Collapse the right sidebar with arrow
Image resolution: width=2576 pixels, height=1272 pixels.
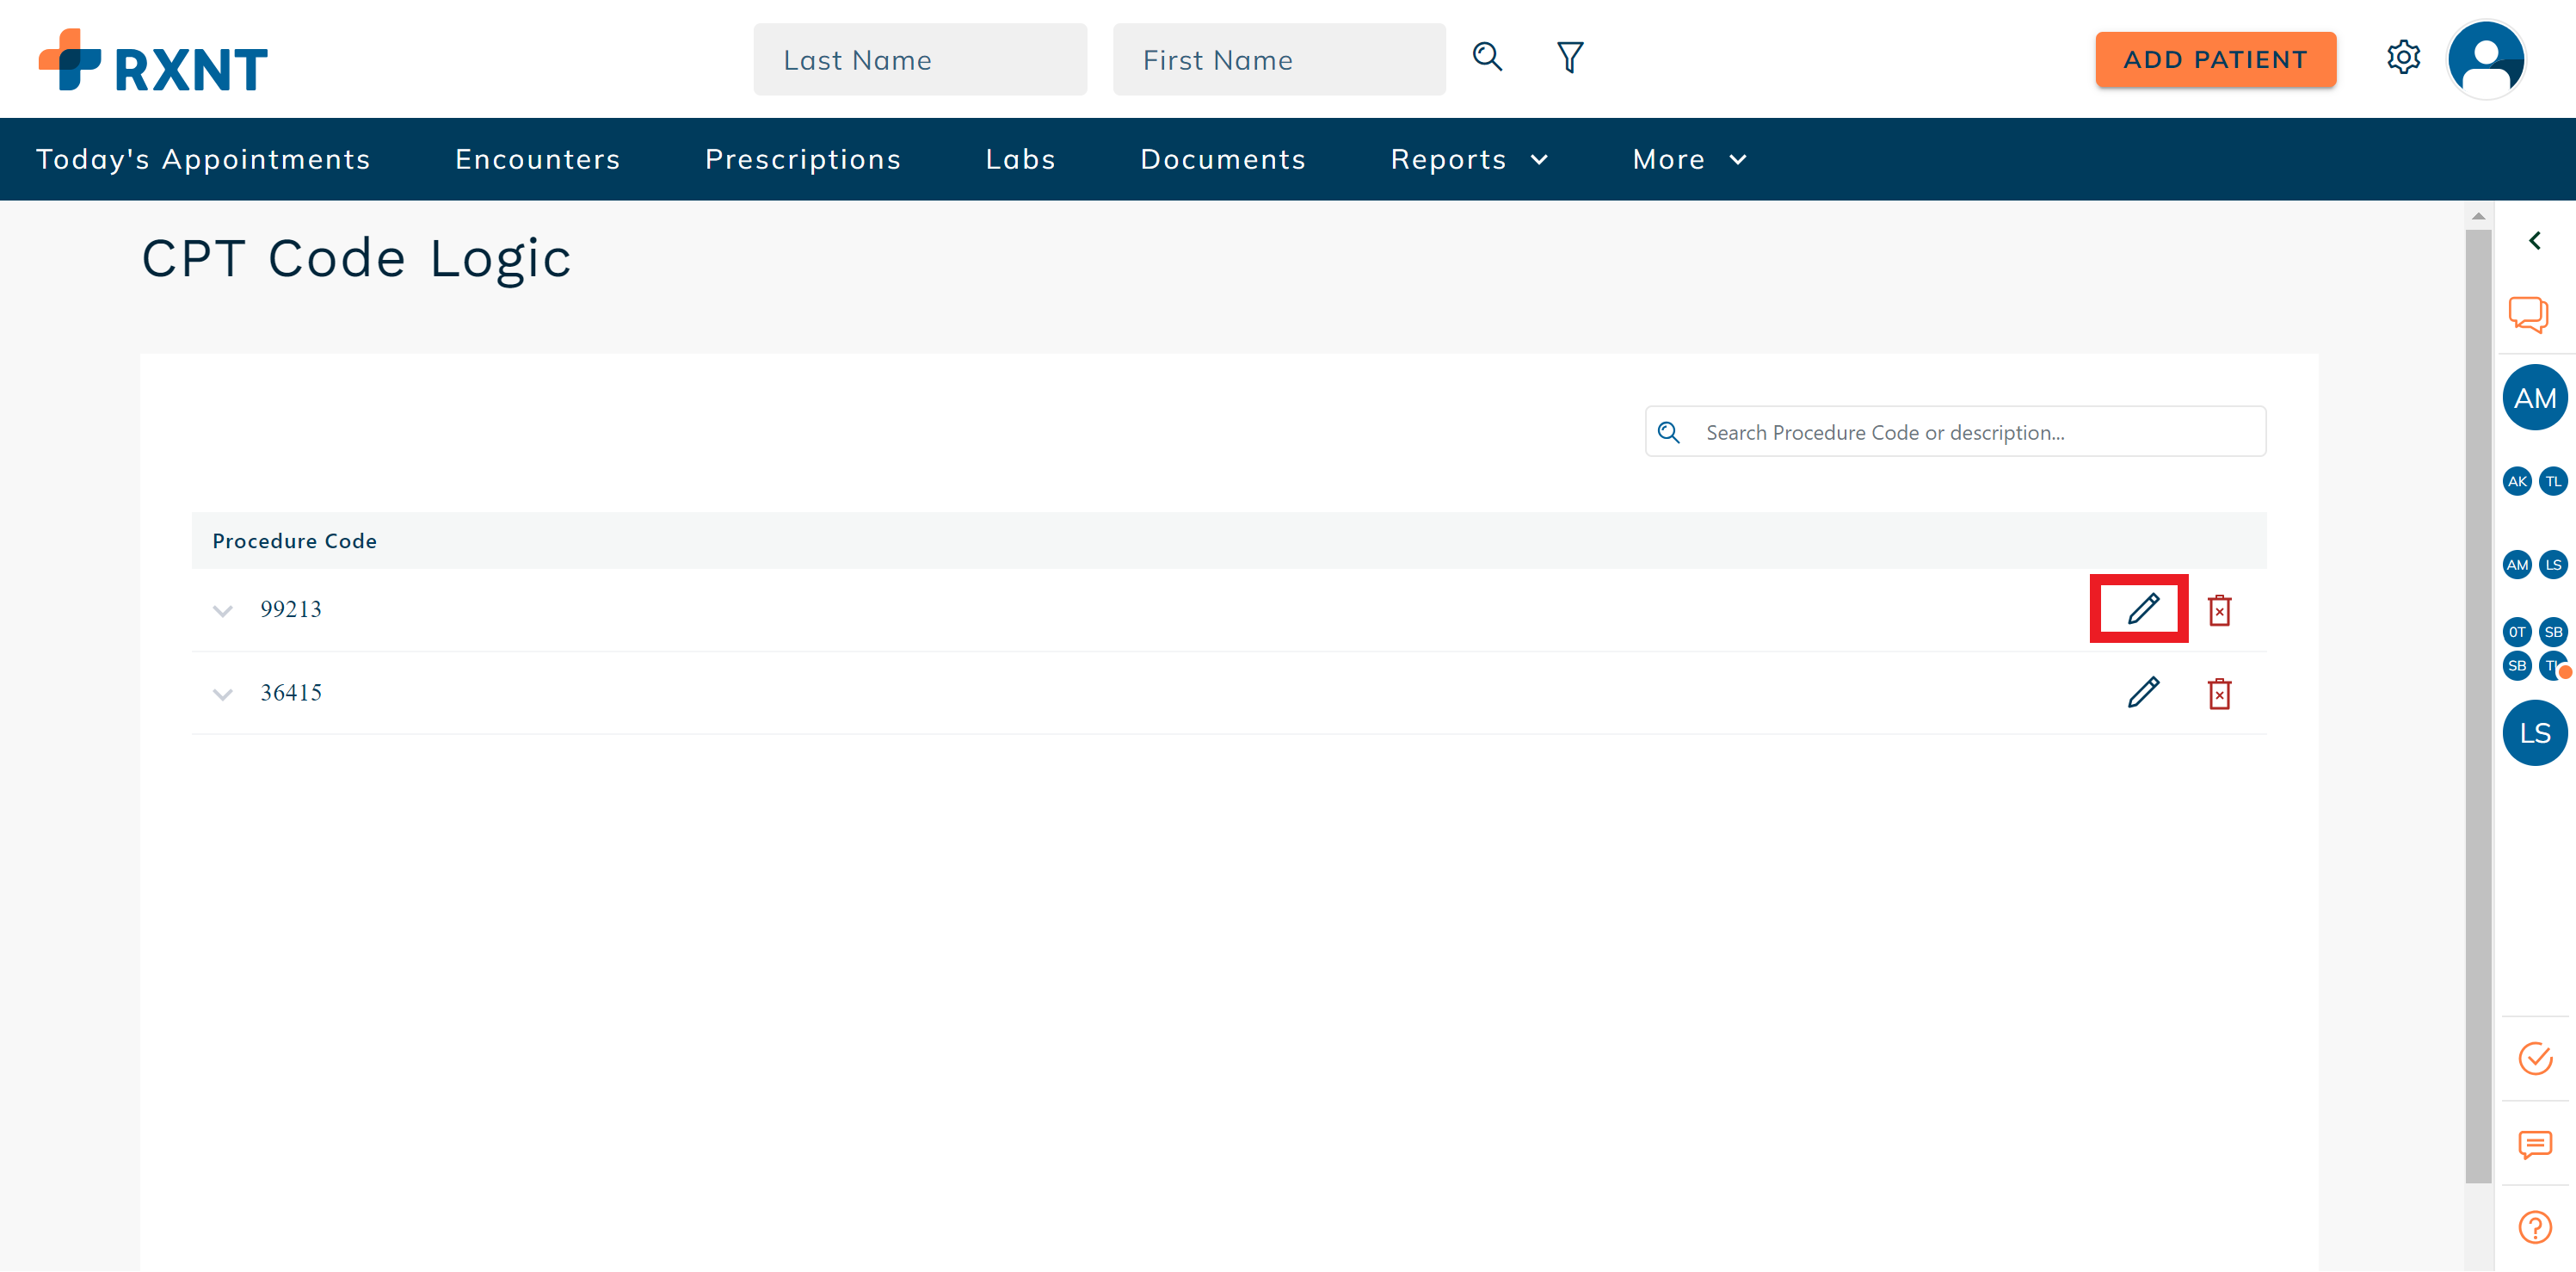tap(2534, 240)
